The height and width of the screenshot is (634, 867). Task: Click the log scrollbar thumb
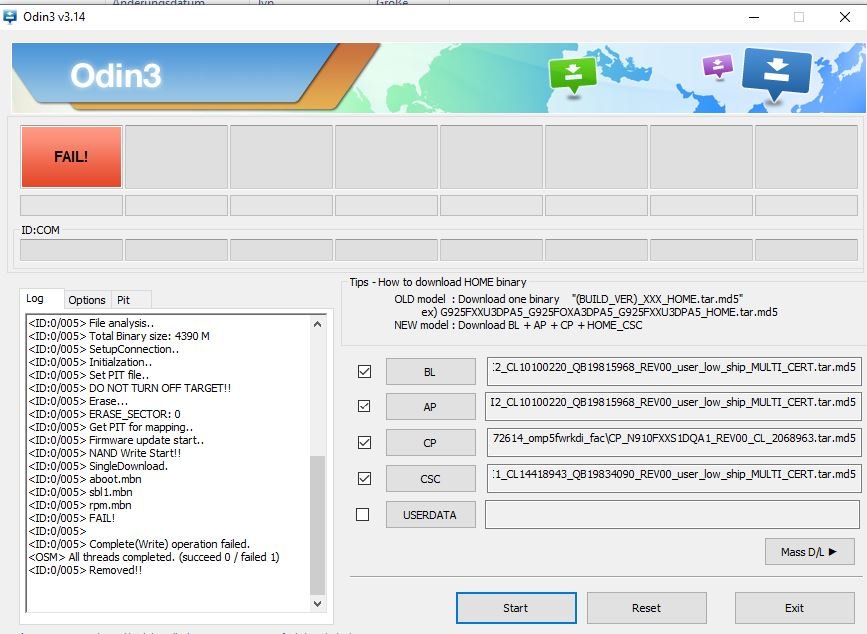click(317, 525)
